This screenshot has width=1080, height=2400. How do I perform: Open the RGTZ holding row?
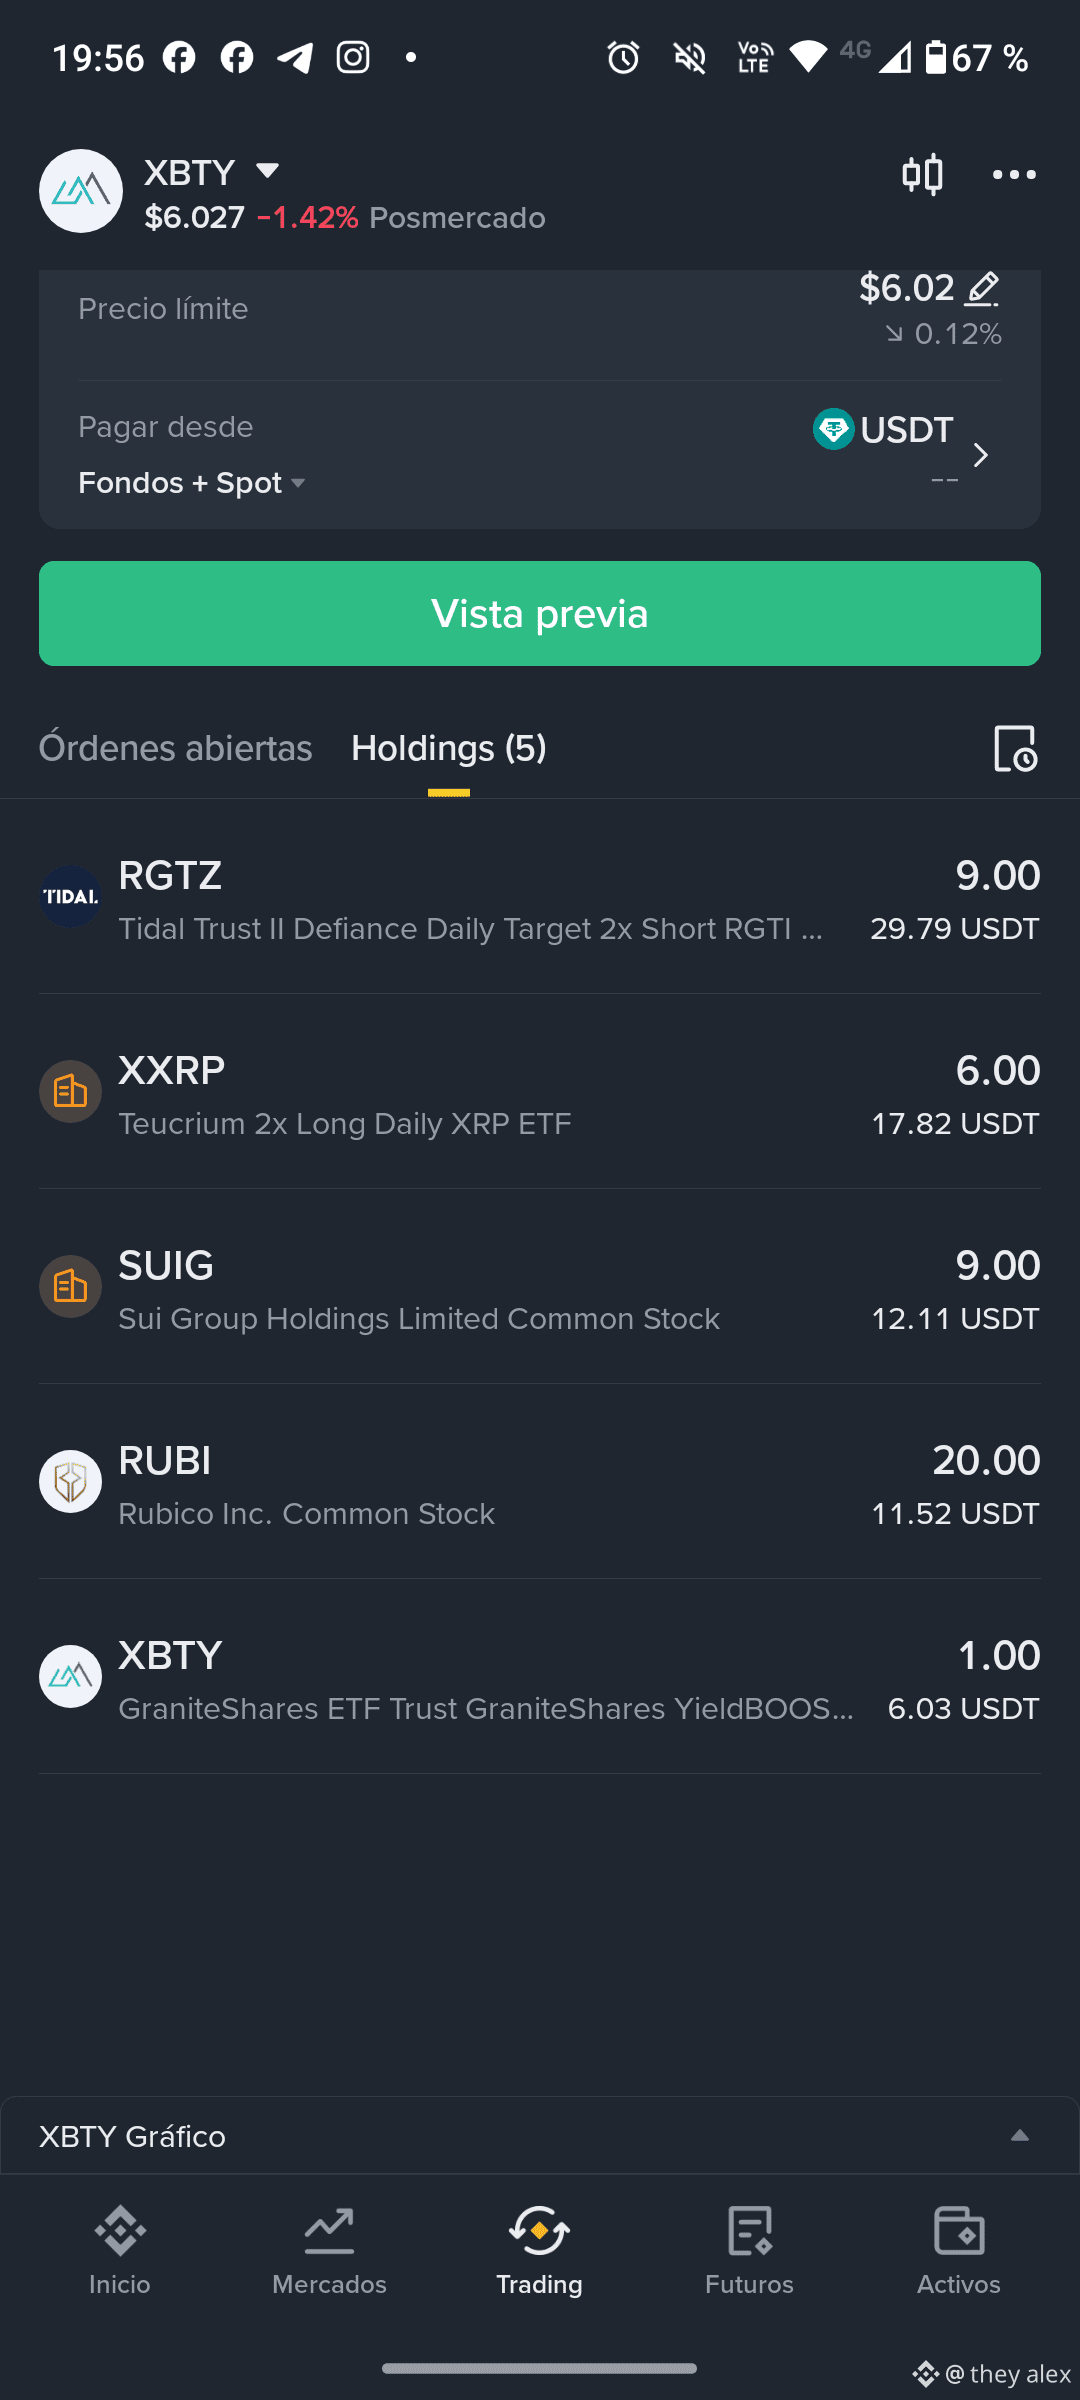pos(540,897)
